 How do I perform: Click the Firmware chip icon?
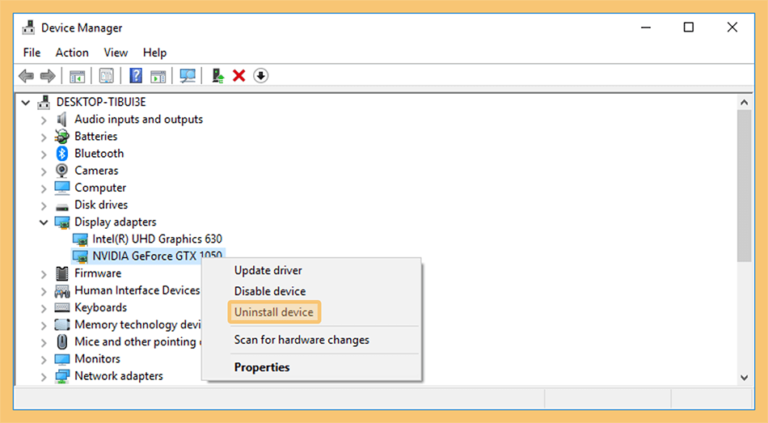(x=62, y=273)
